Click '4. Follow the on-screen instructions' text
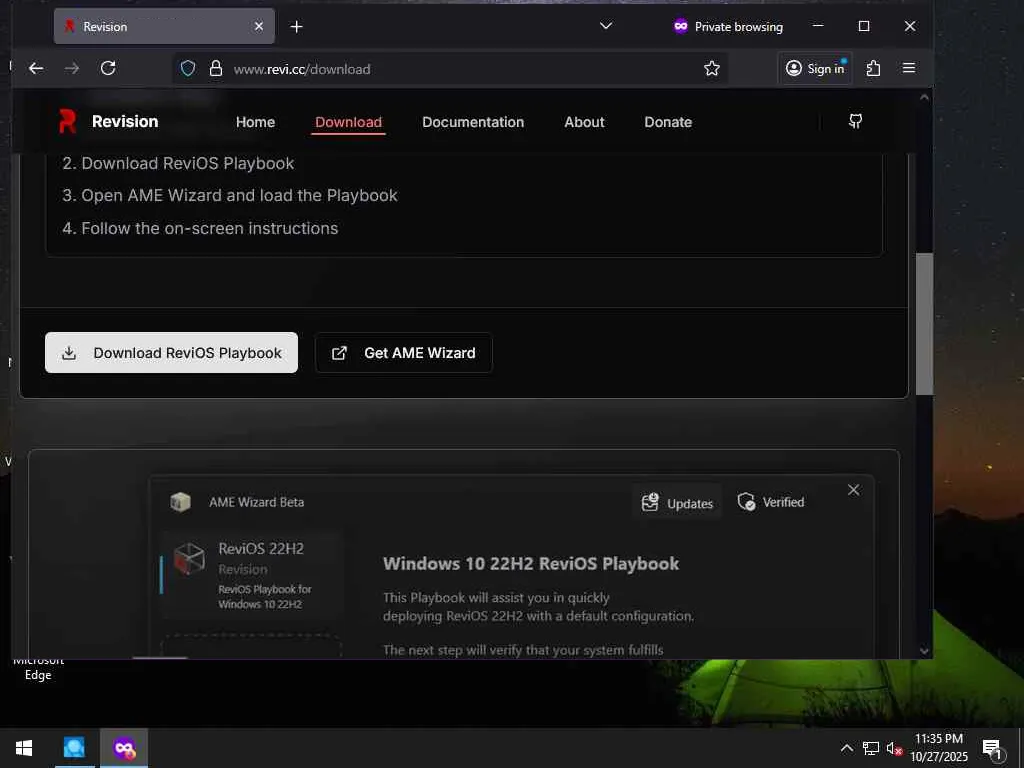Image resolution: width=1024 pixels, height=768 pixels. pos(200,229)
